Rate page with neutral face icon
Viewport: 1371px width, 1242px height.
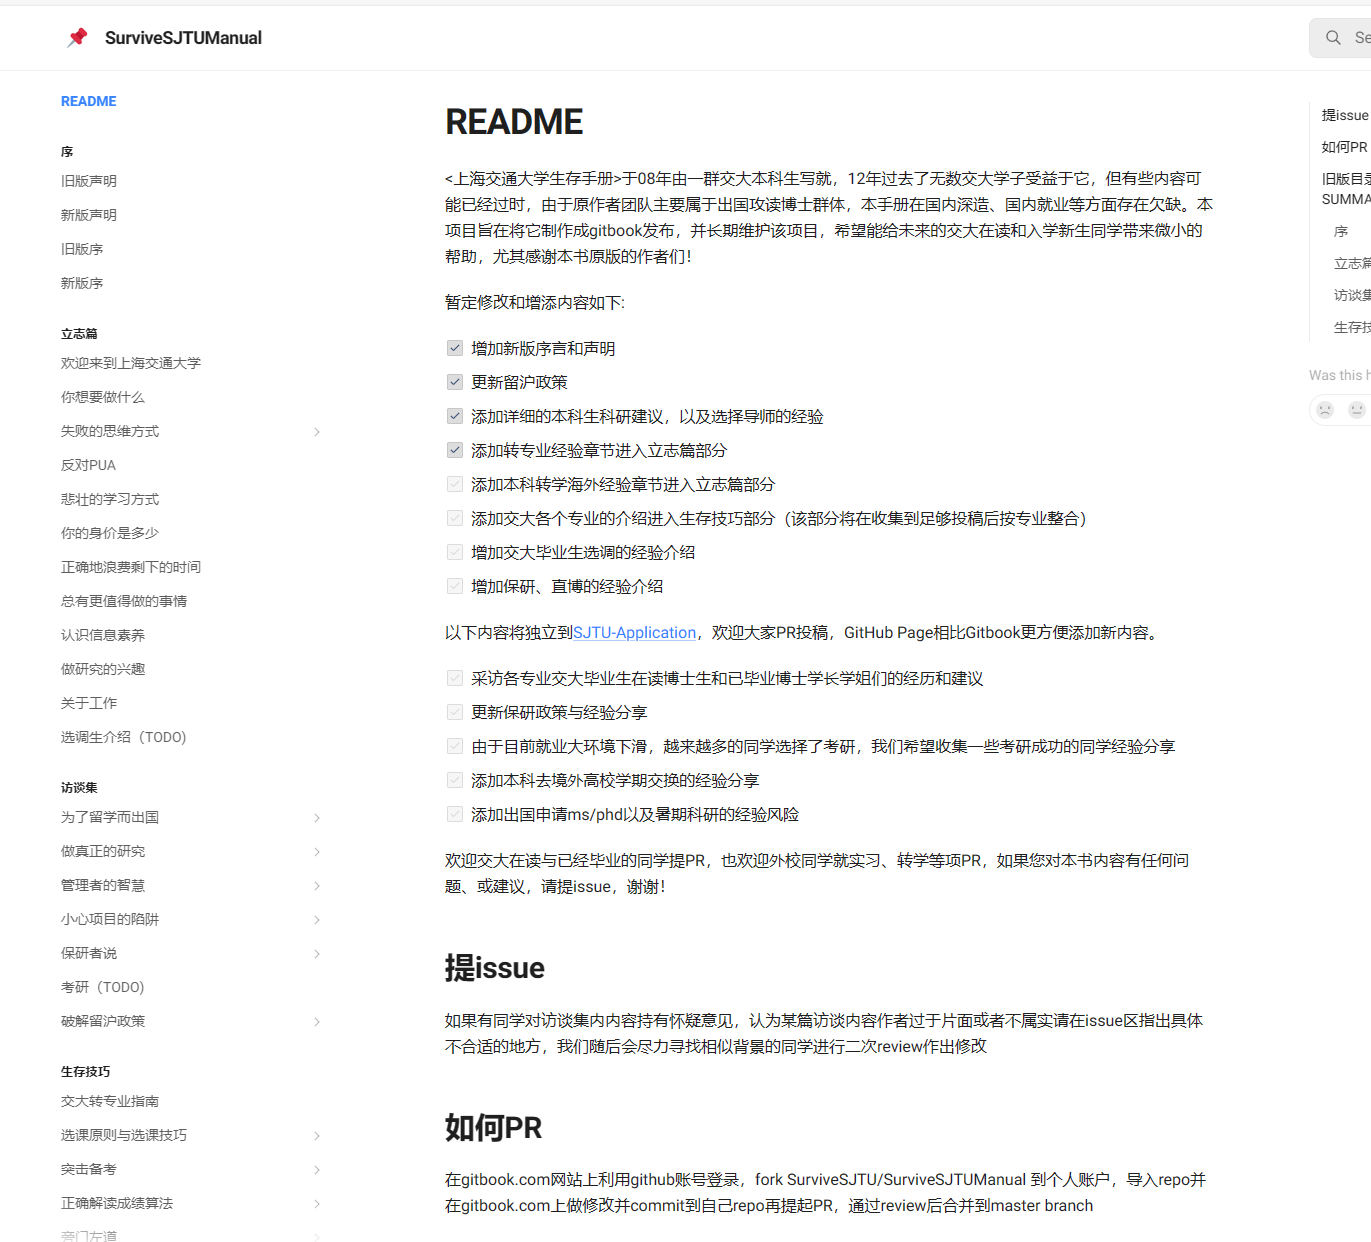coord(1356,410)
